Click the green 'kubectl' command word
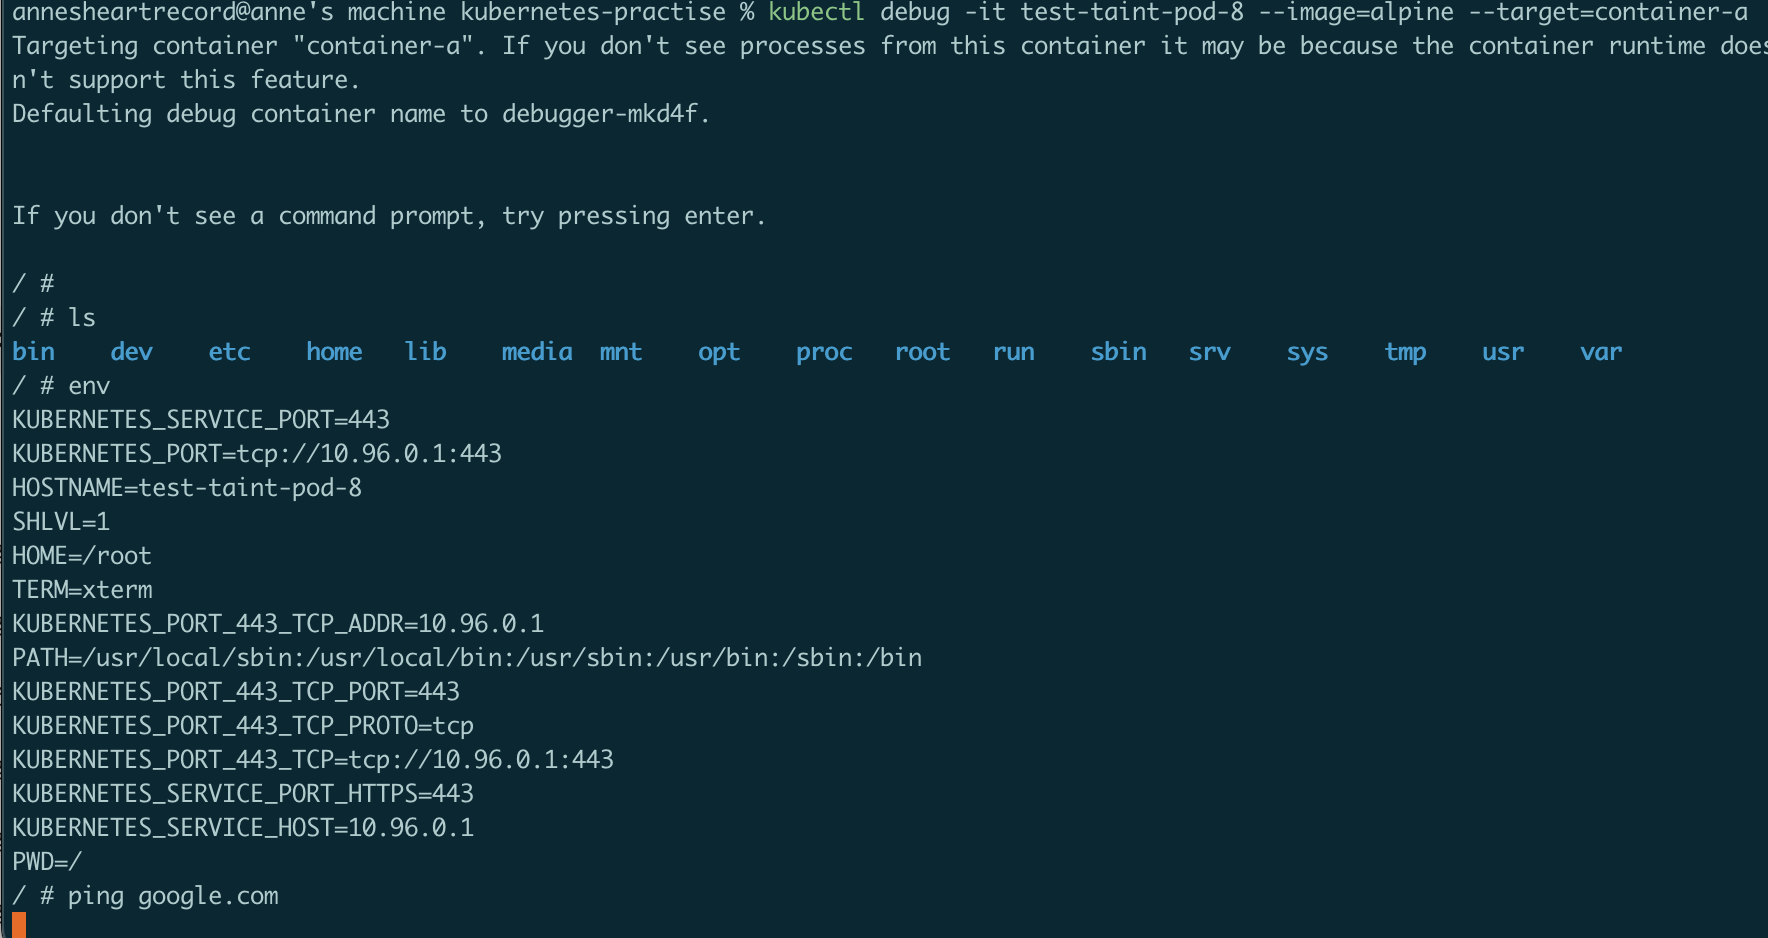This screenshot has width=1768, height=938. tap(816, 12)
